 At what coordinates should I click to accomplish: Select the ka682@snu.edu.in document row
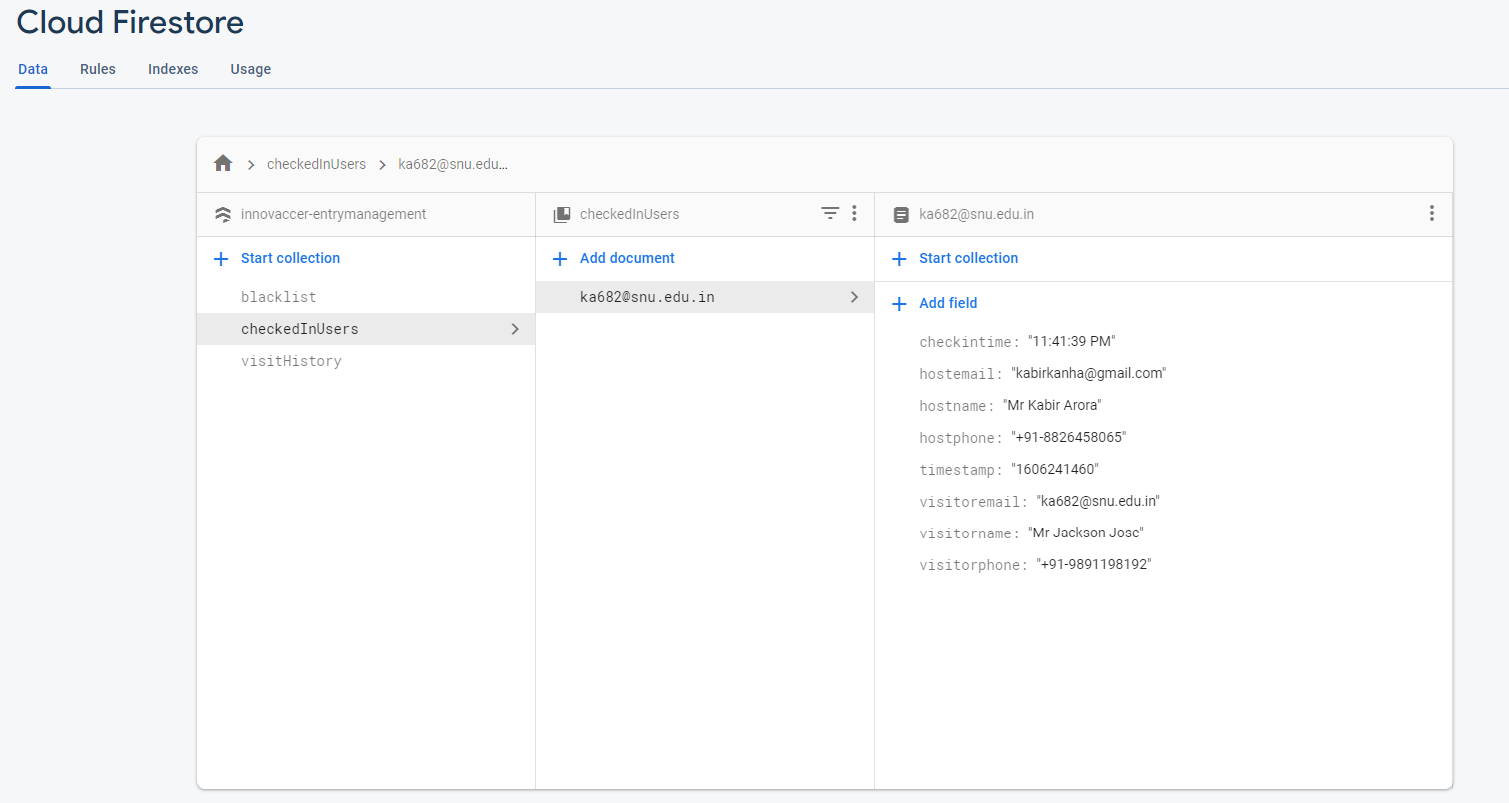point(705,297)
